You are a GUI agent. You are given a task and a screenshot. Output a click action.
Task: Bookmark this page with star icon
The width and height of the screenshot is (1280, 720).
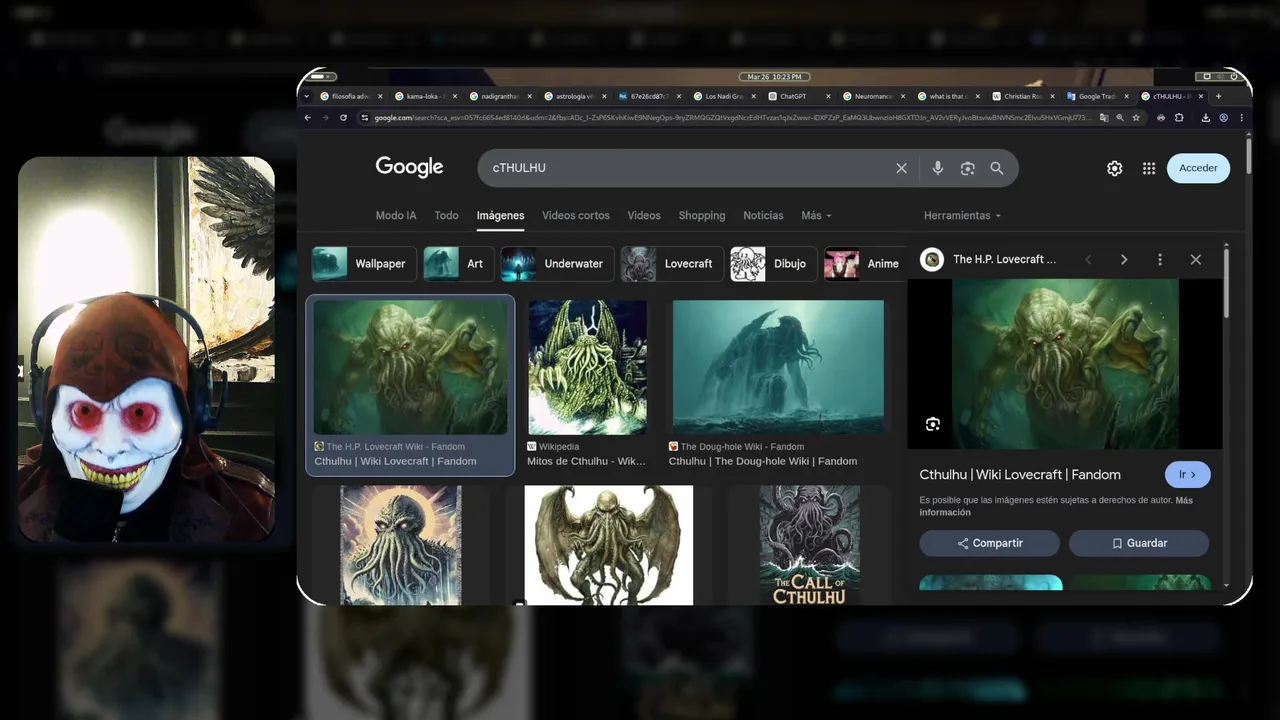(1136, 117)
